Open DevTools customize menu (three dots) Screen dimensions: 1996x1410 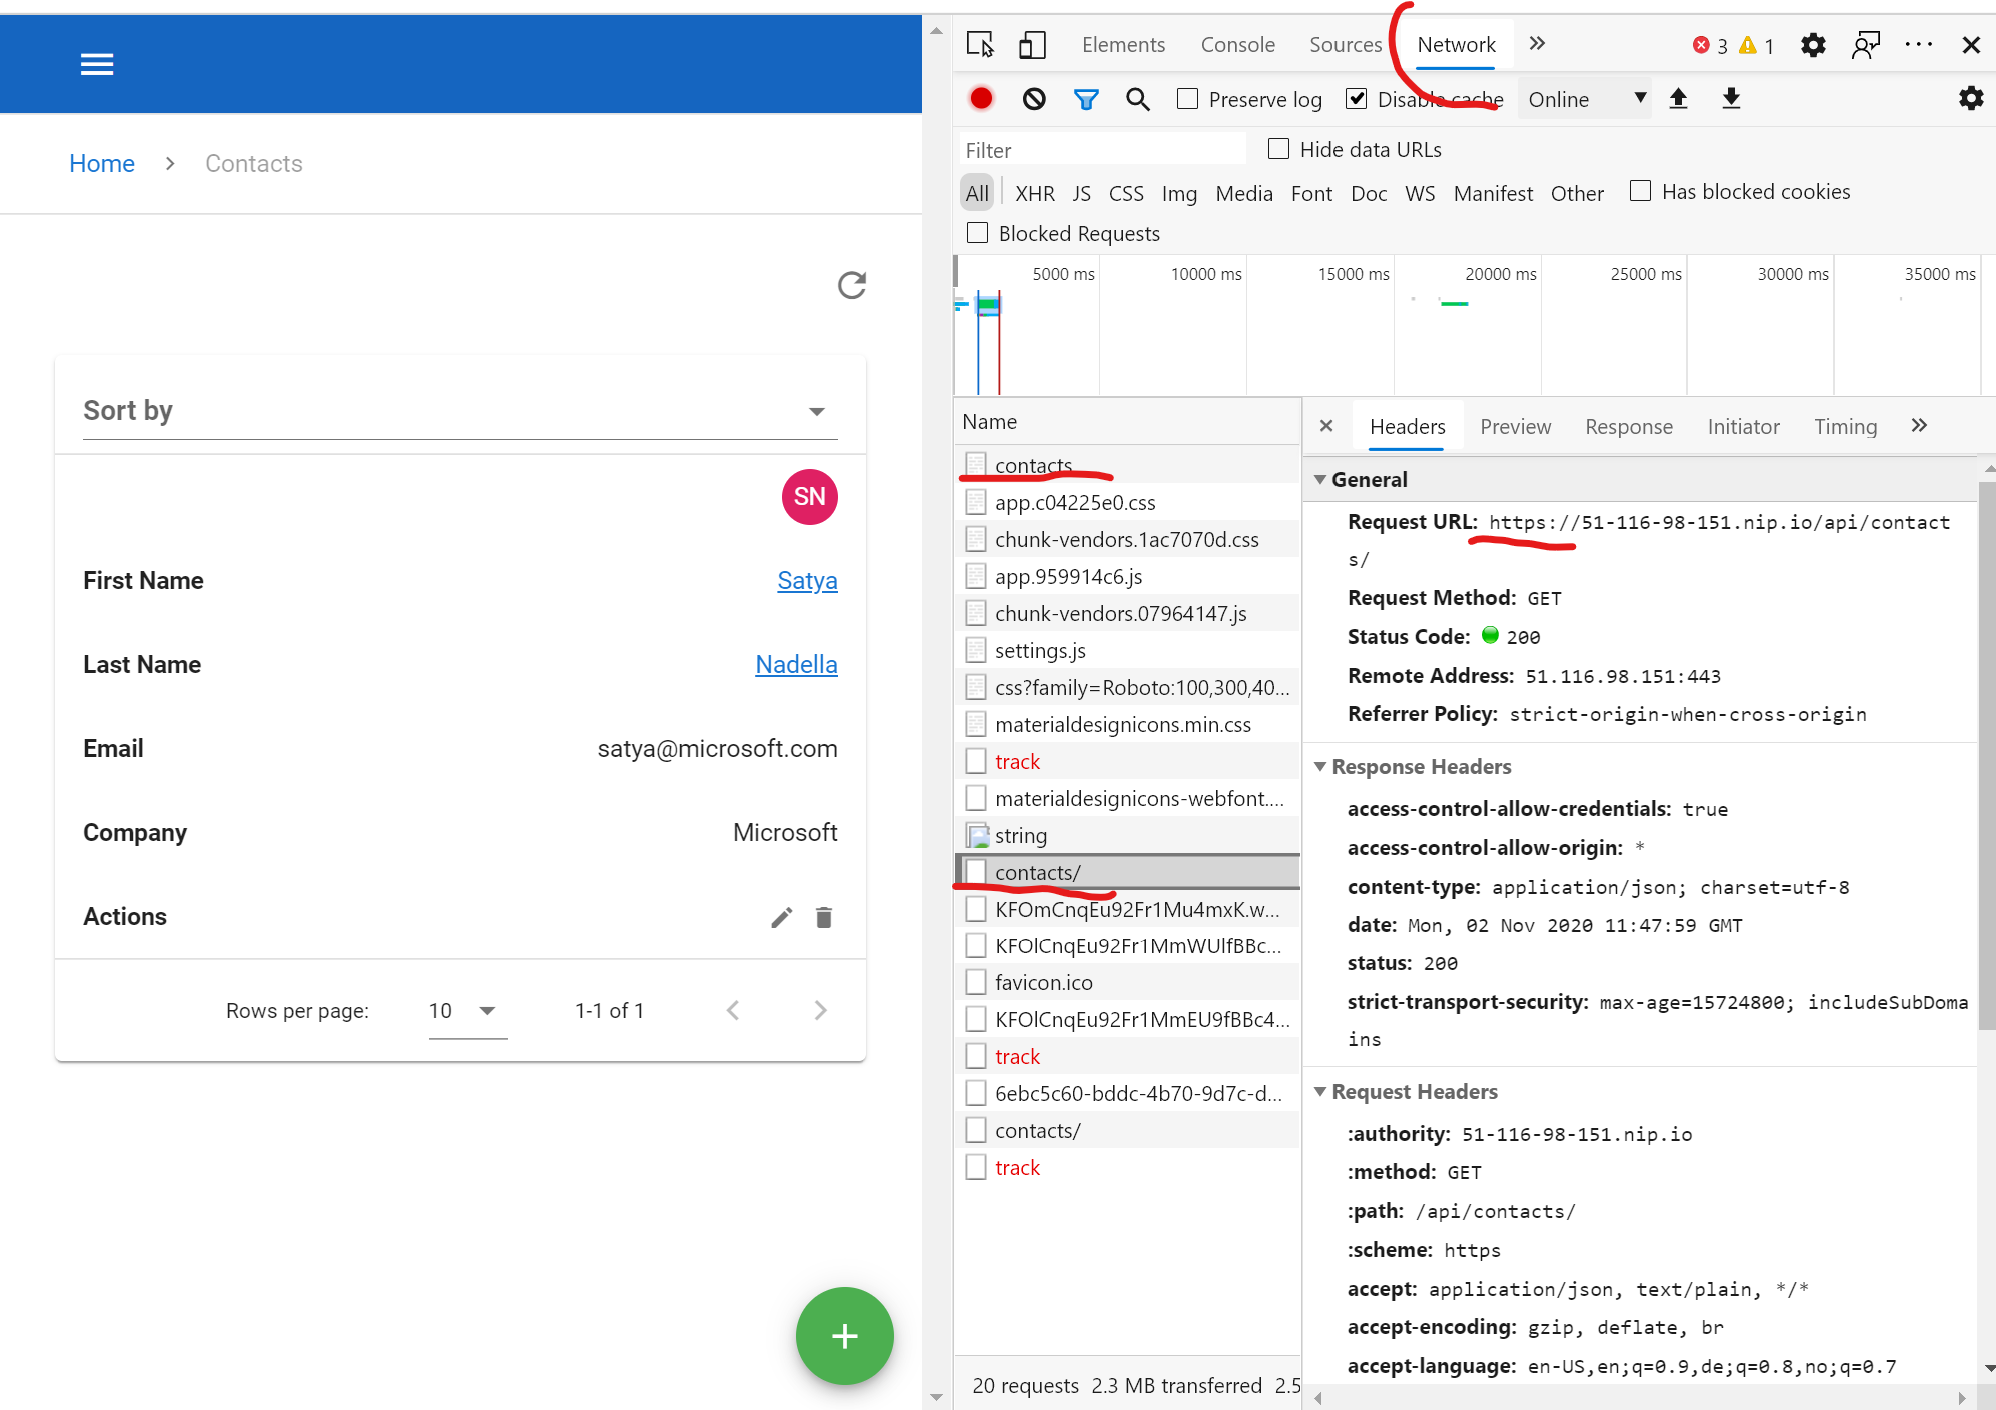pyautogui.click(x=1918, y=45)
